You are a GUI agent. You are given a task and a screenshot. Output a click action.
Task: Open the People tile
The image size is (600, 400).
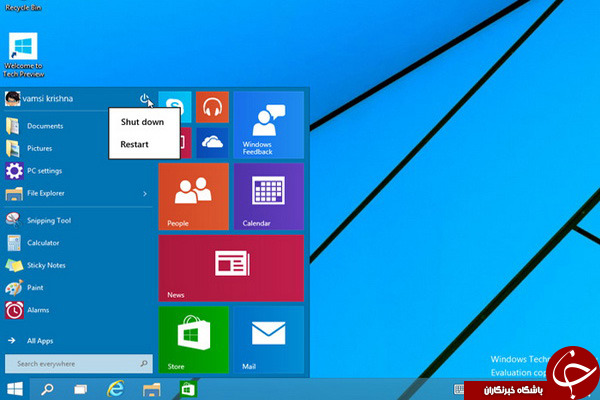click(194, 196)
